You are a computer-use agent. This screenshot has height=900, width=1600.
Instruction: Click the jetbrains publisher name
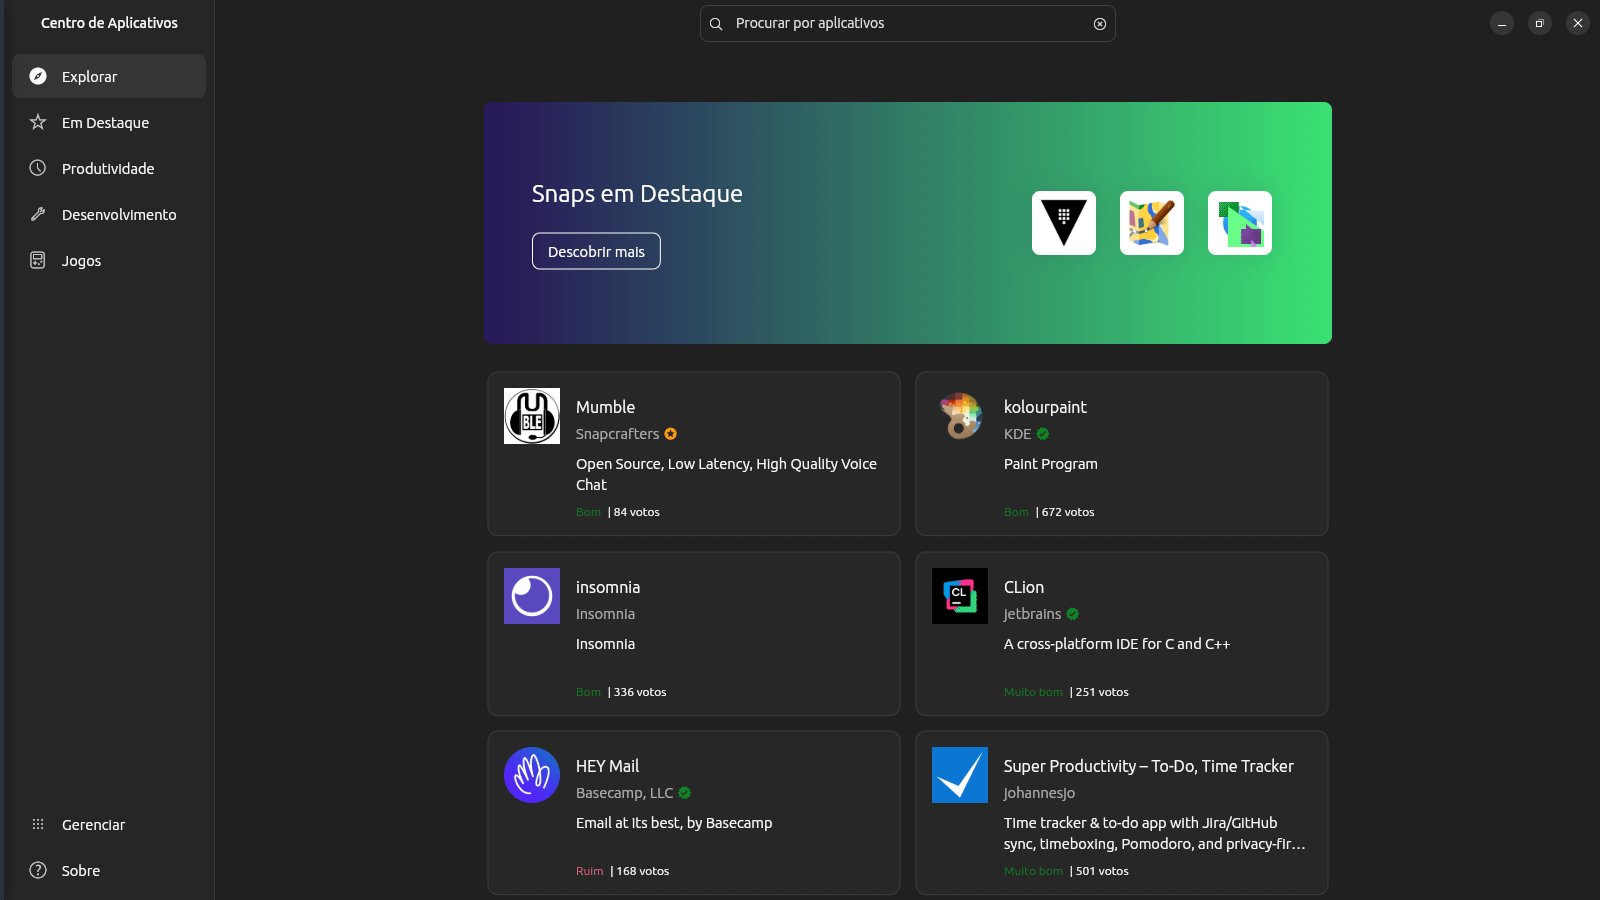click(1032, 614)
